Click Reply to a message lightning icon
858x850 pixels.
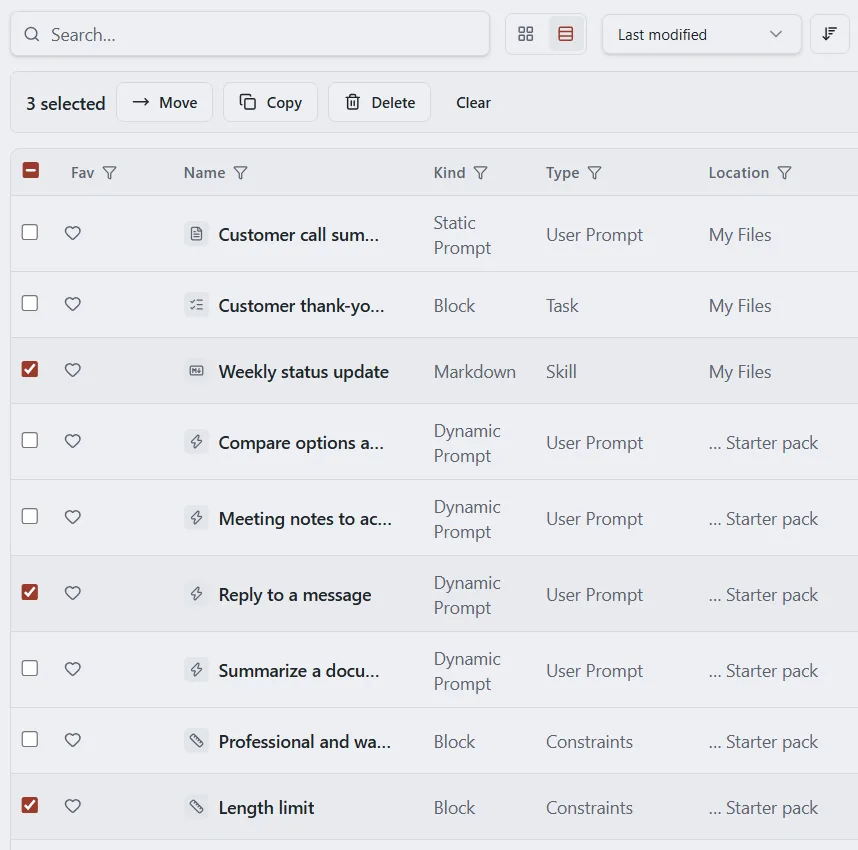coord(196,594)
